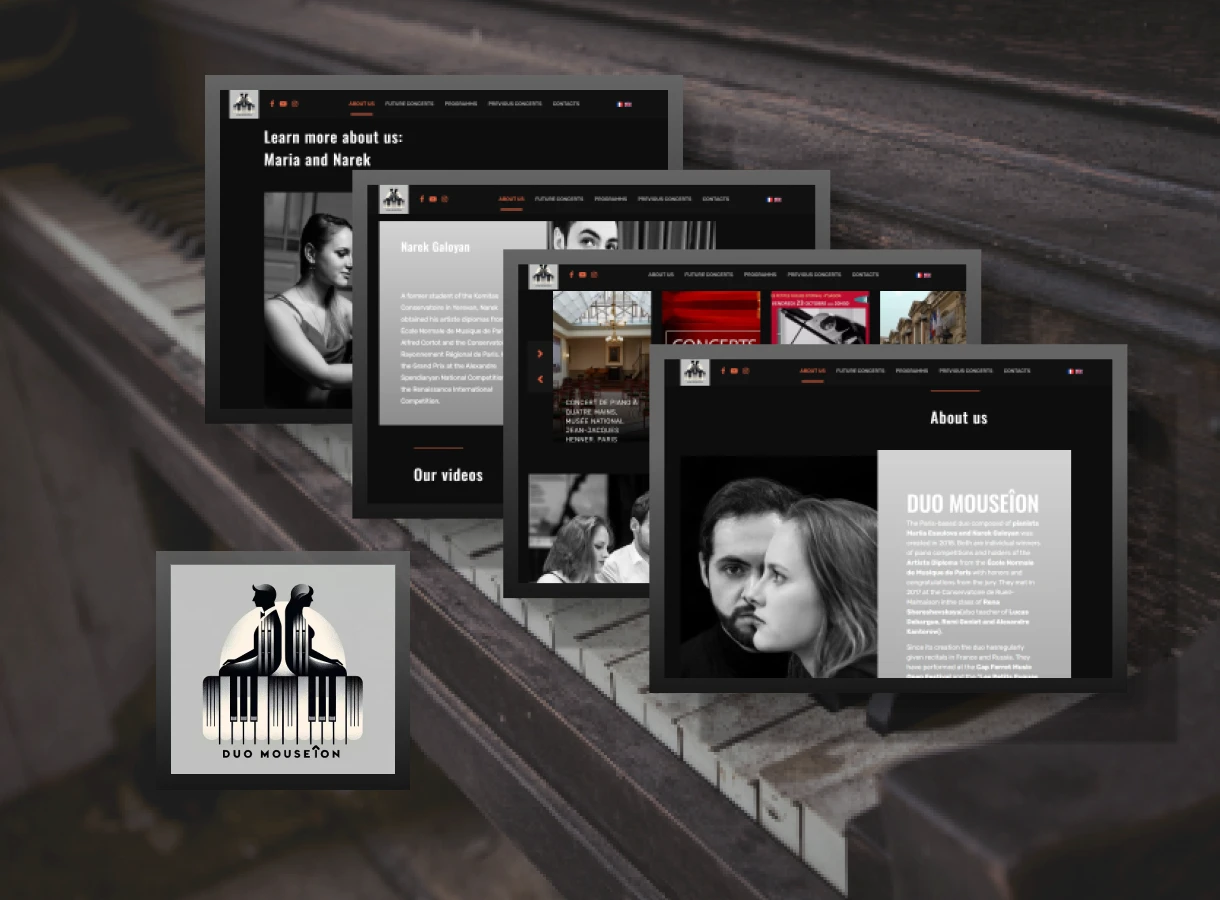Screen dimensions: 1220x900
Task: Click the Instagram icon on the Narek Galoyan page
Action: tap(445, 199)
